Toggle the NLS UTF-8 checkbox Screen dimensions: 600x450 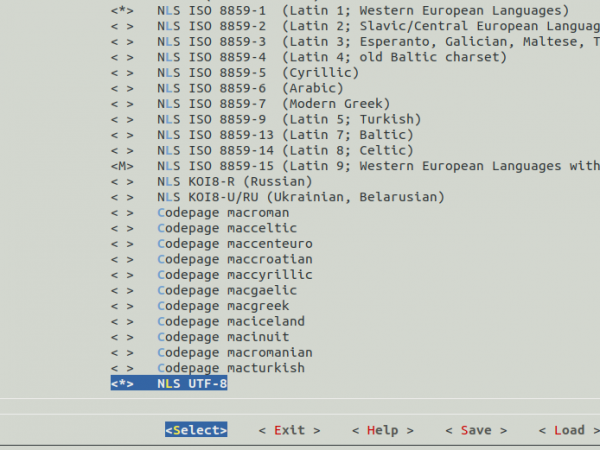[x=122, y=384]
